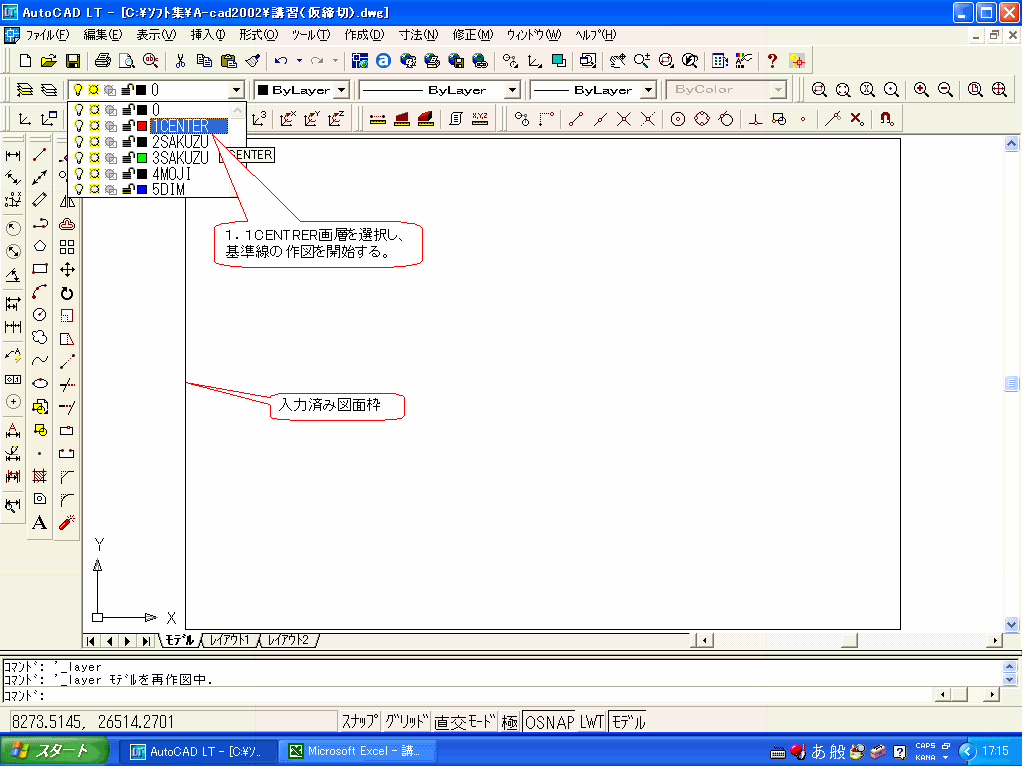The width and height of the screenshot is (1023, 767).
Task: Click the AutoCAD LT taskbar button
Action: click(x=197, y=751)
